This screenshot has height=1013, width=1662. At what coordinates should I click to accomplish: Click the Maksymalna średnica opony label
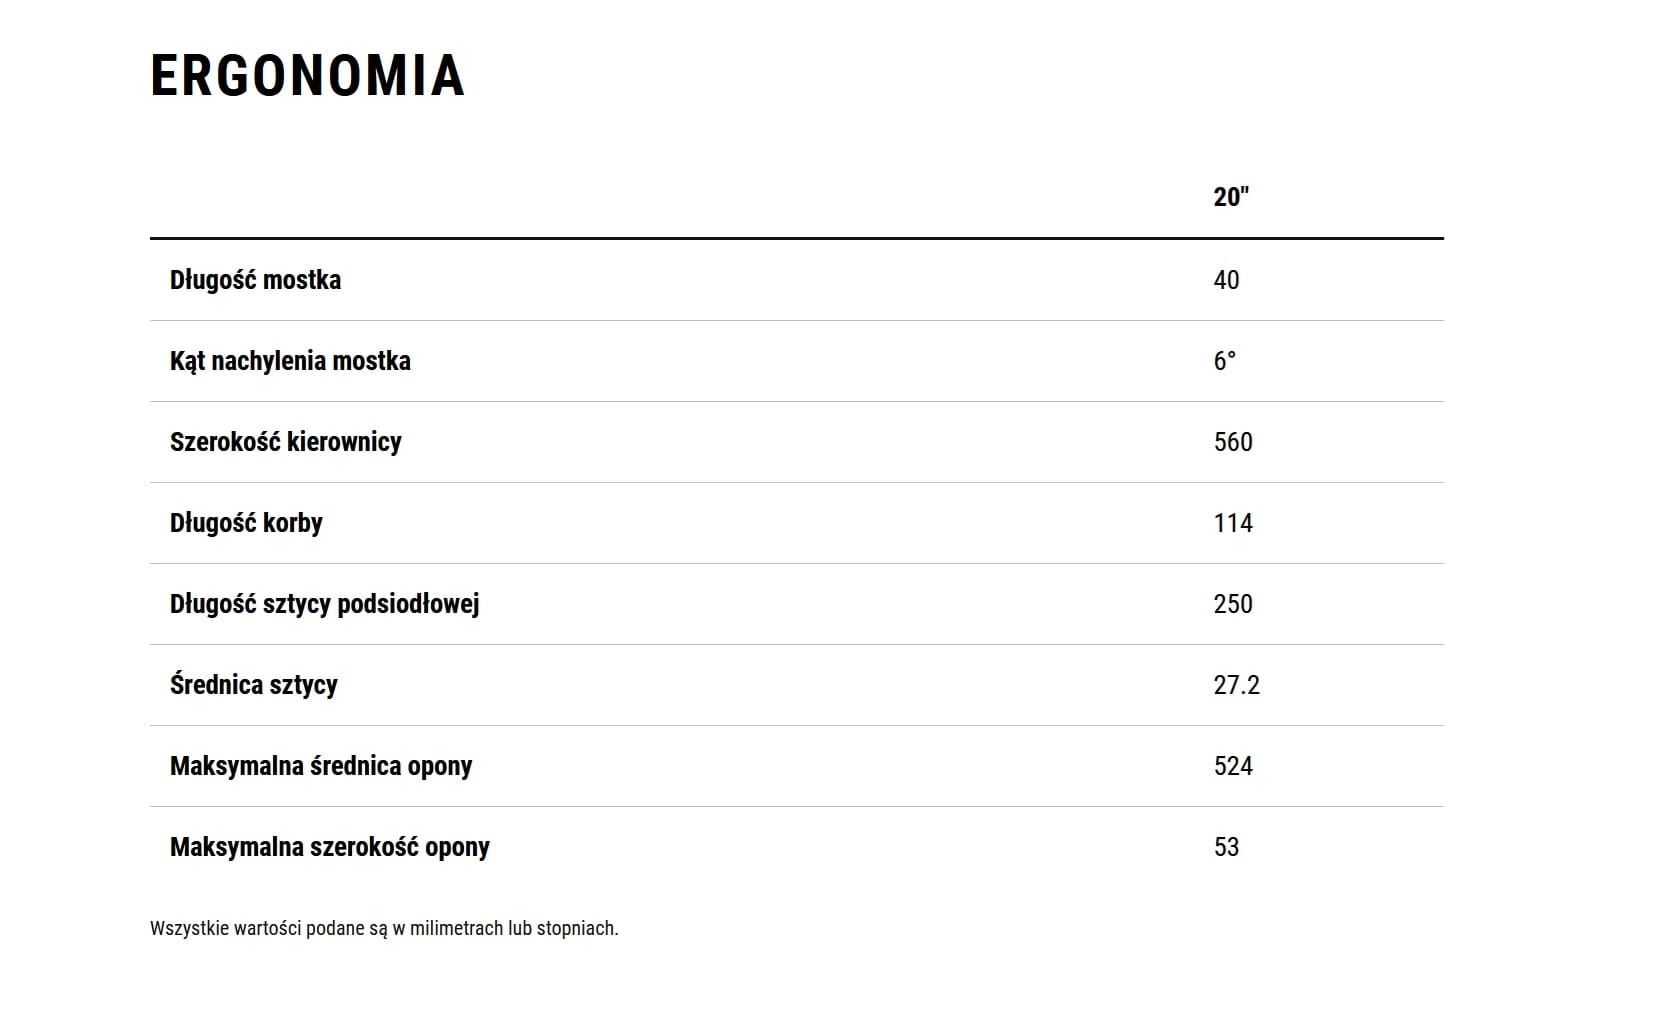pos(320,766)
